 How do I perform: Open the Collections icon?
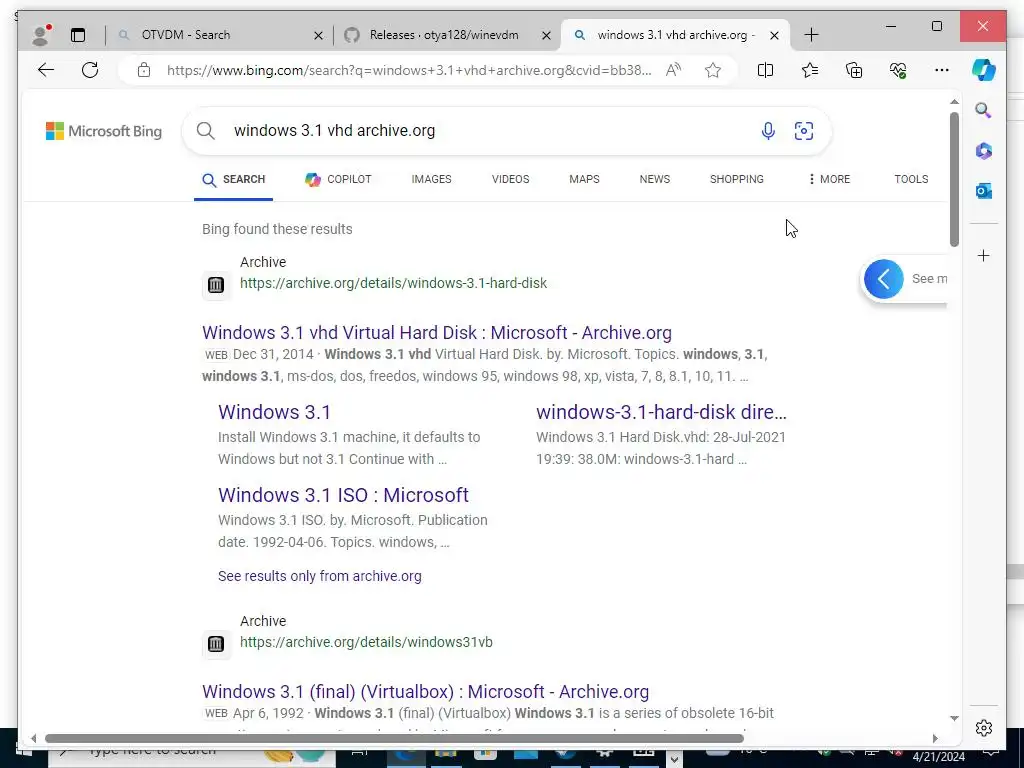click(x=854, y=70)
